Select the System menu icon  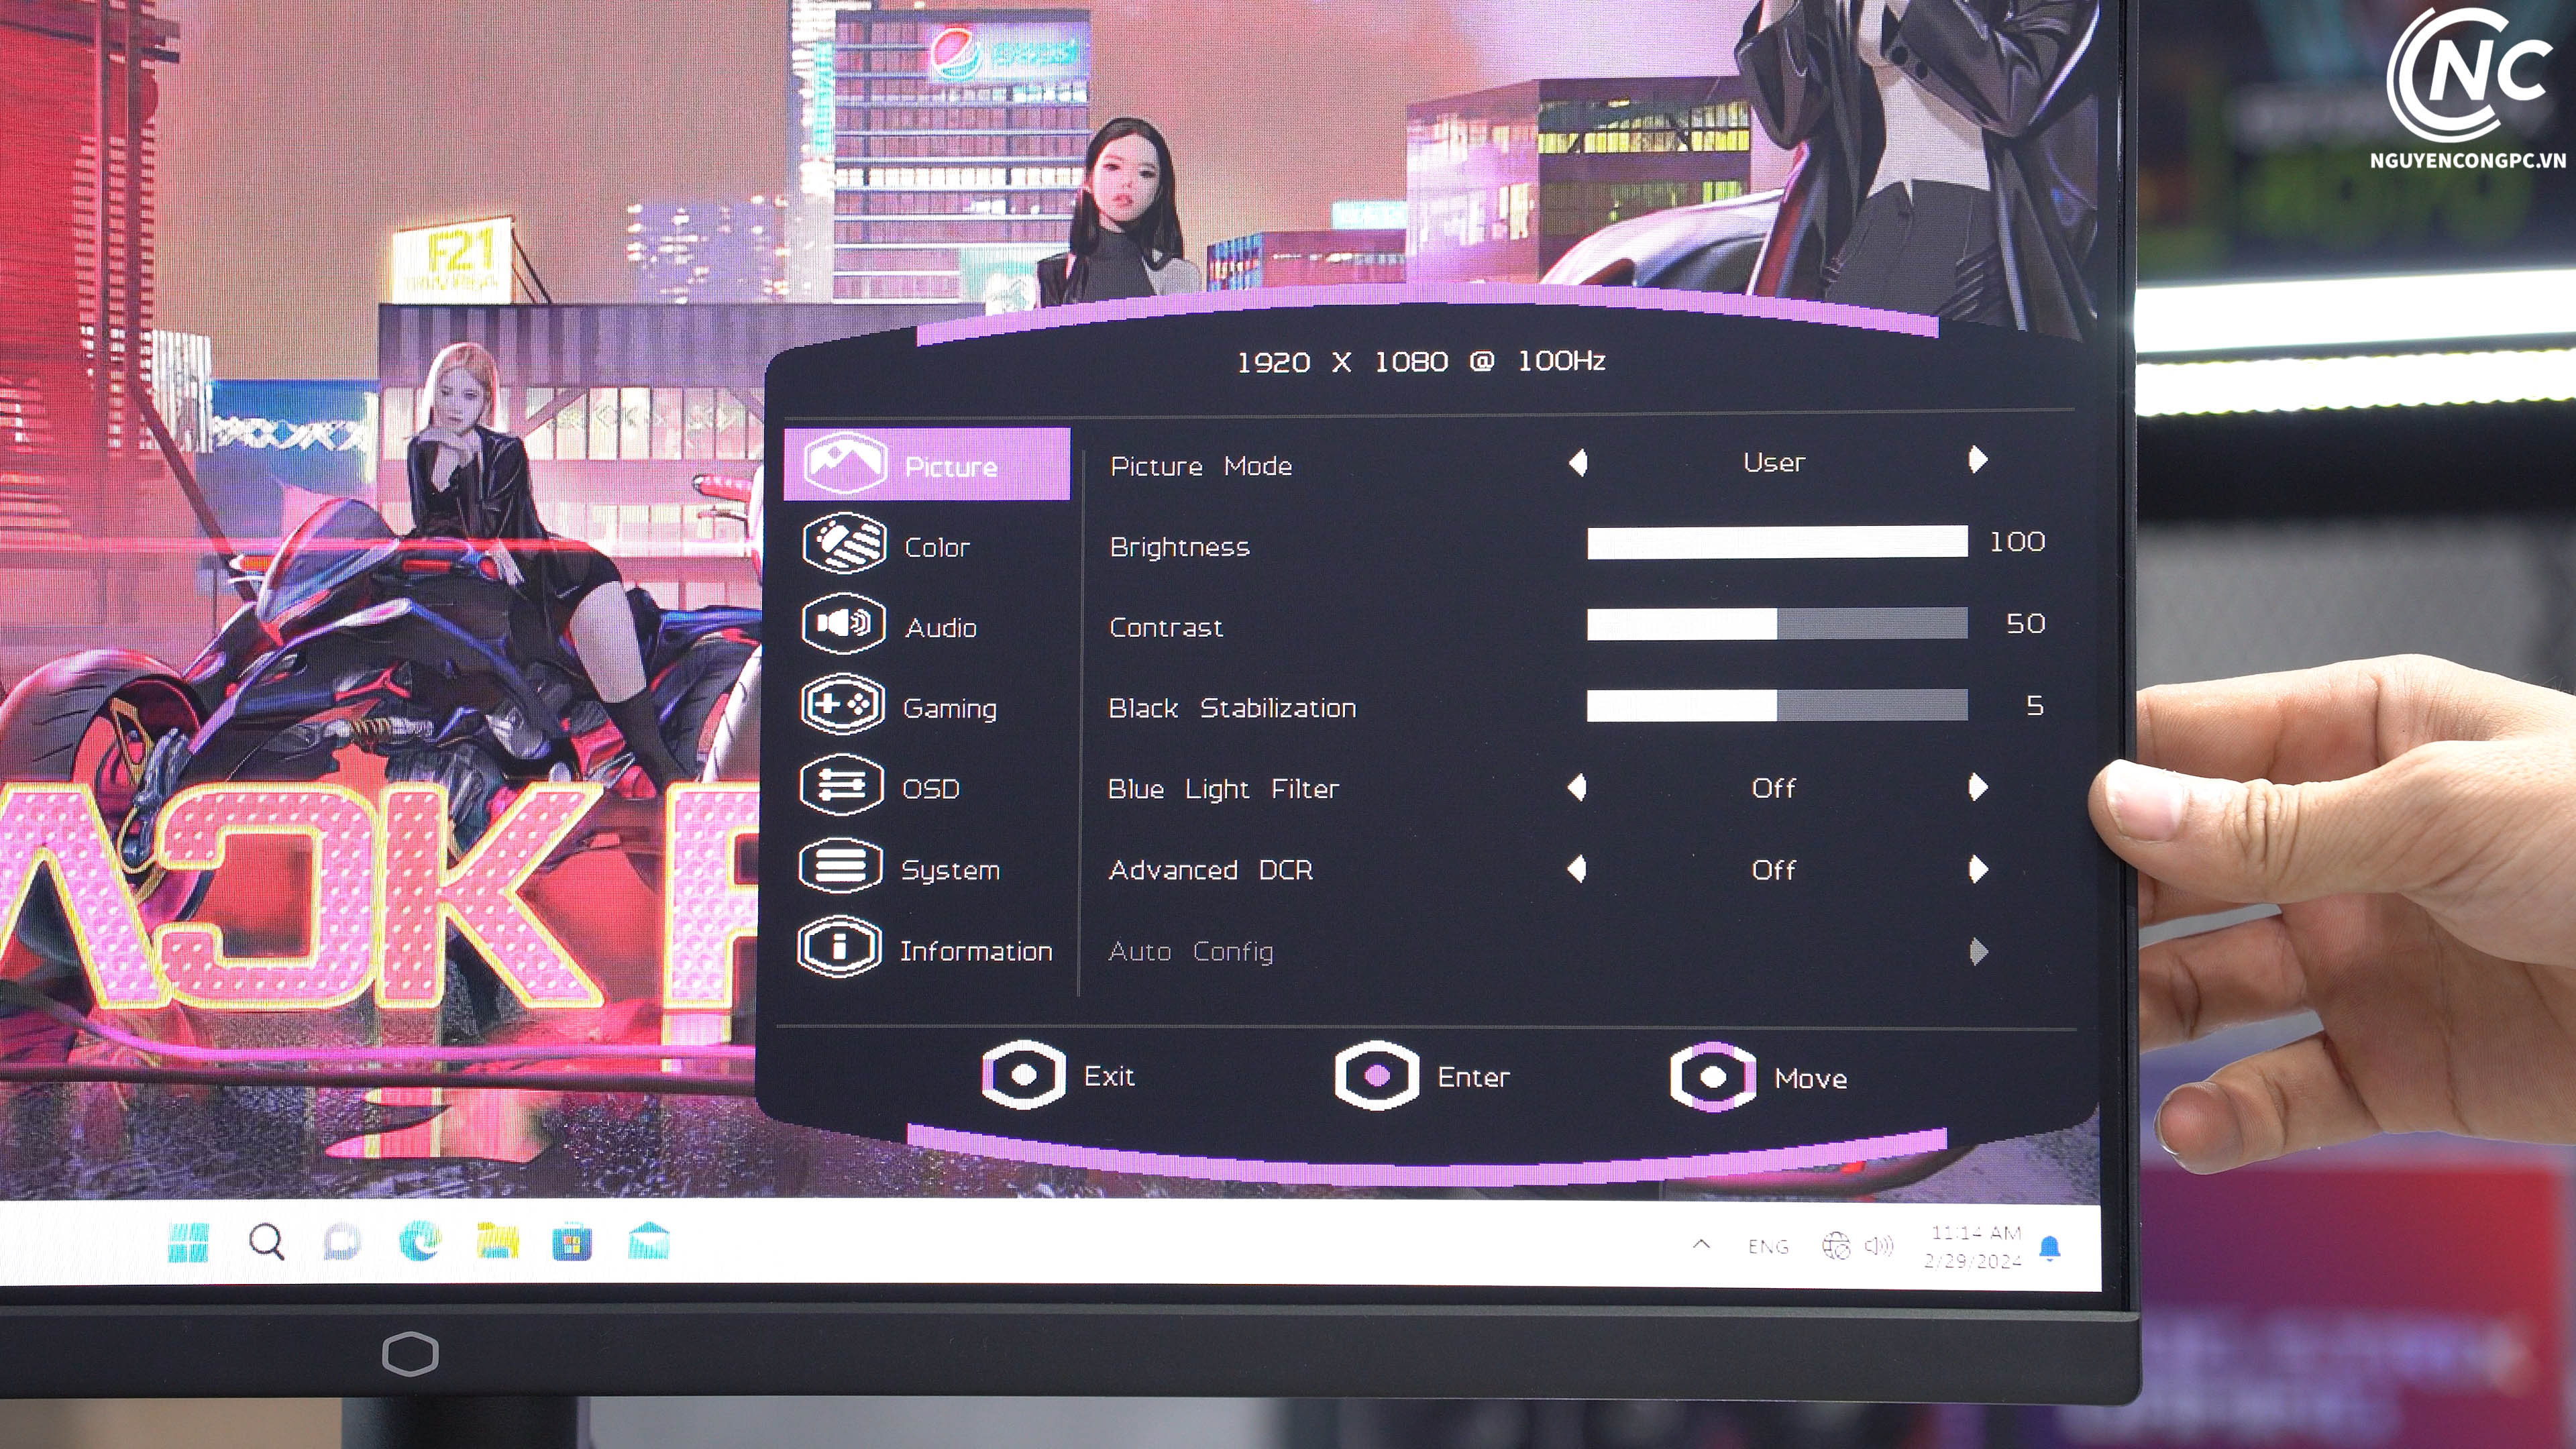pyautogui.click(x=840, y=866)
